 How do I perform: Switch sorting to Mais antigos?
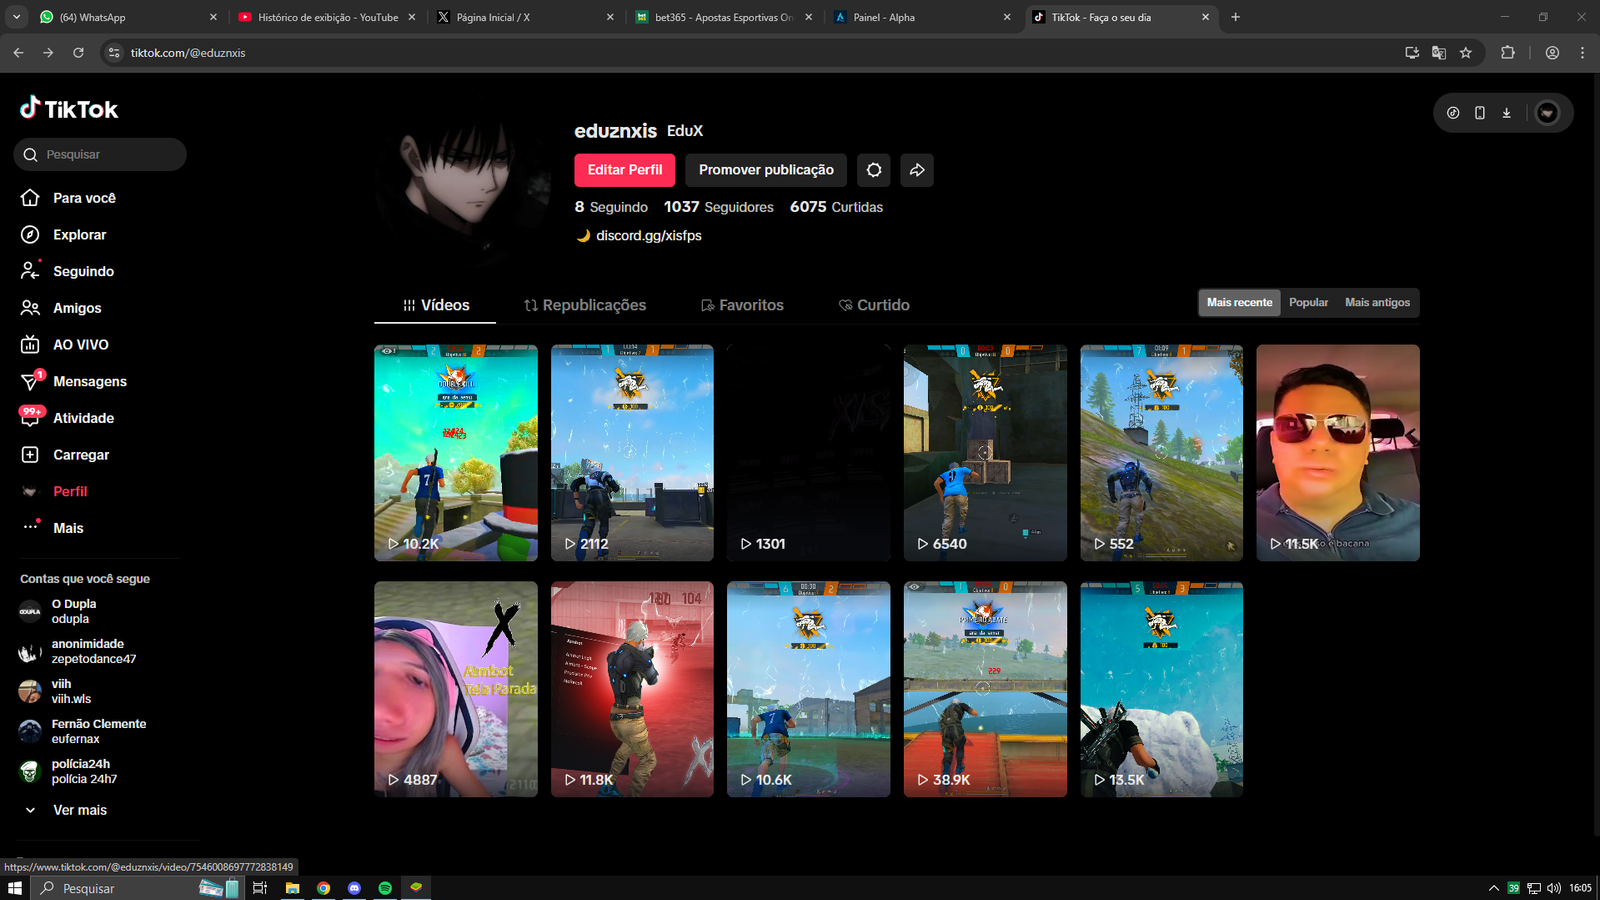(x=1377, y=303)
